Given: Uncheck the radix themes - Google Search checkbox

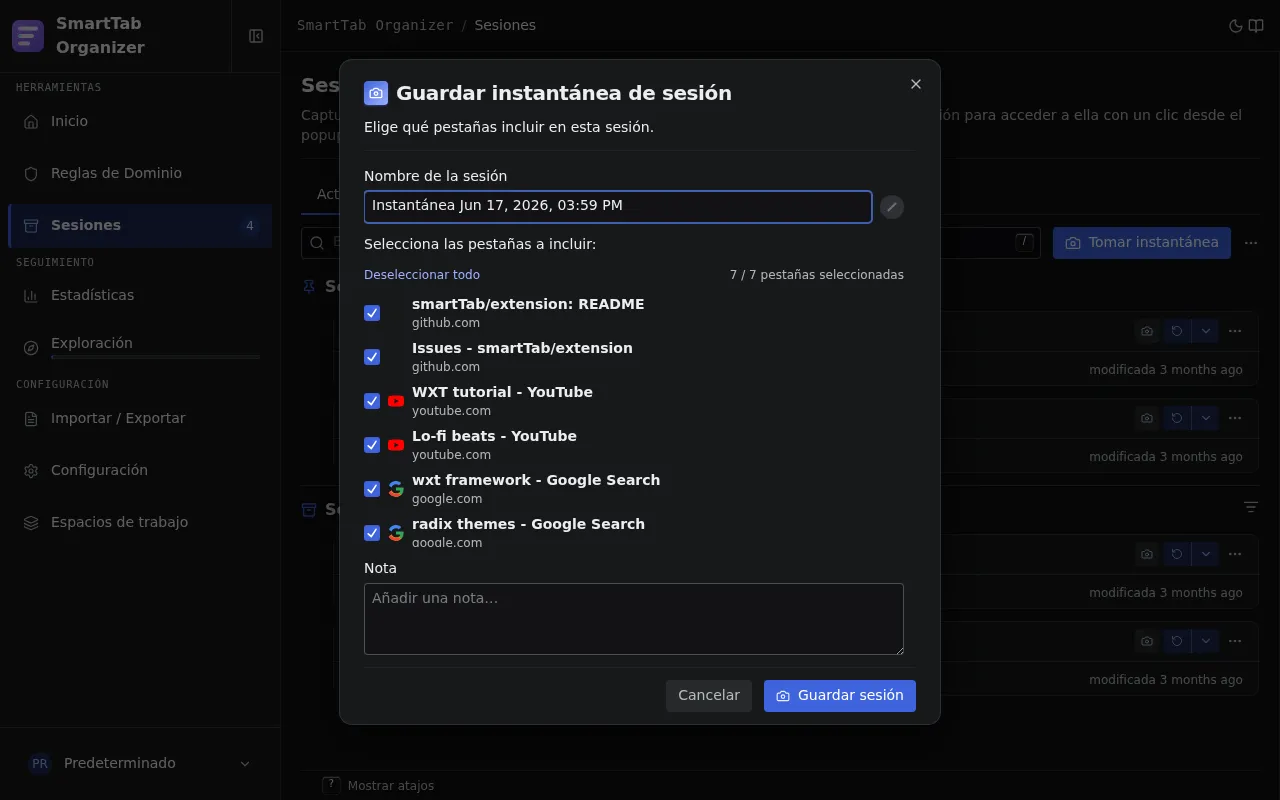Looking at the screenshot, I should (x=372, y=533).
